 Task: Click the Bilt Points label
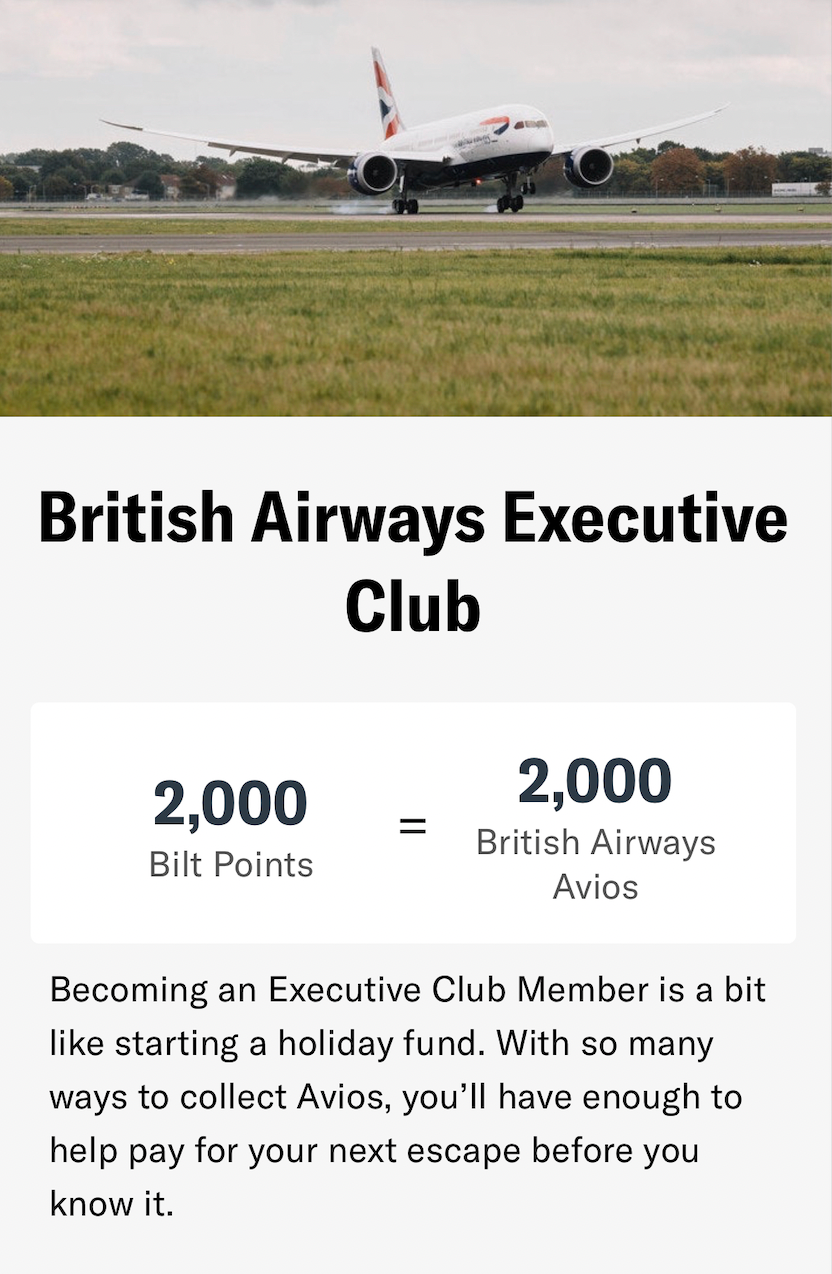point(231,864)
